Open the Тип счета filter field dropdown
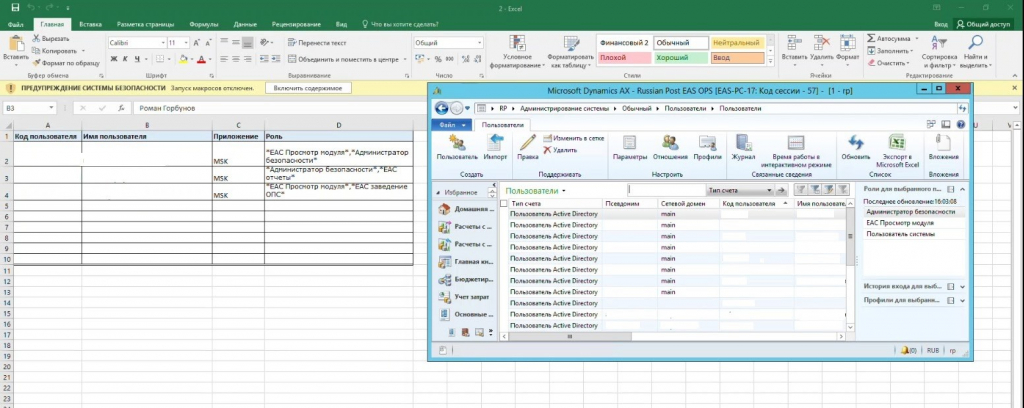Viewport: 1024px width, 408px height. (x=767, y=190)
